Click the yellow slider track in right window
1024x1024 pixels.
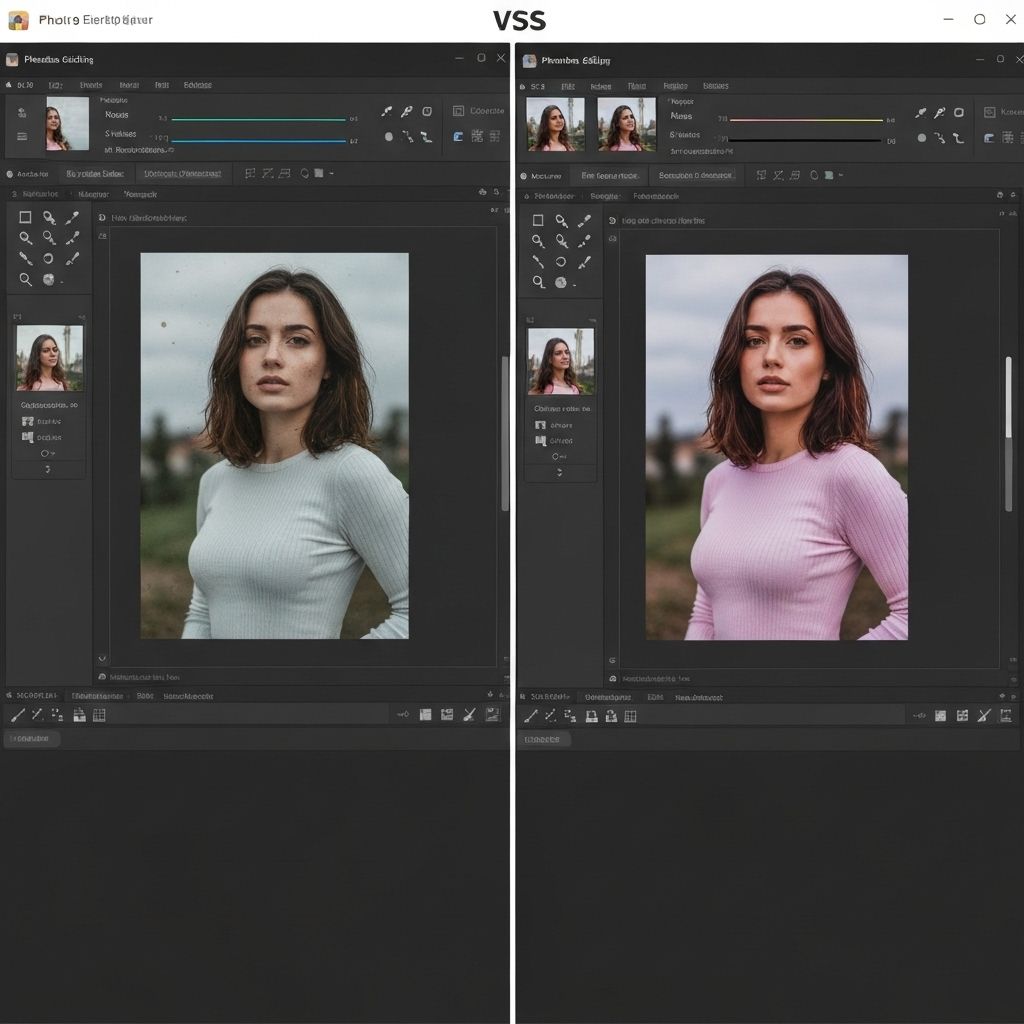tap(806, 120)
